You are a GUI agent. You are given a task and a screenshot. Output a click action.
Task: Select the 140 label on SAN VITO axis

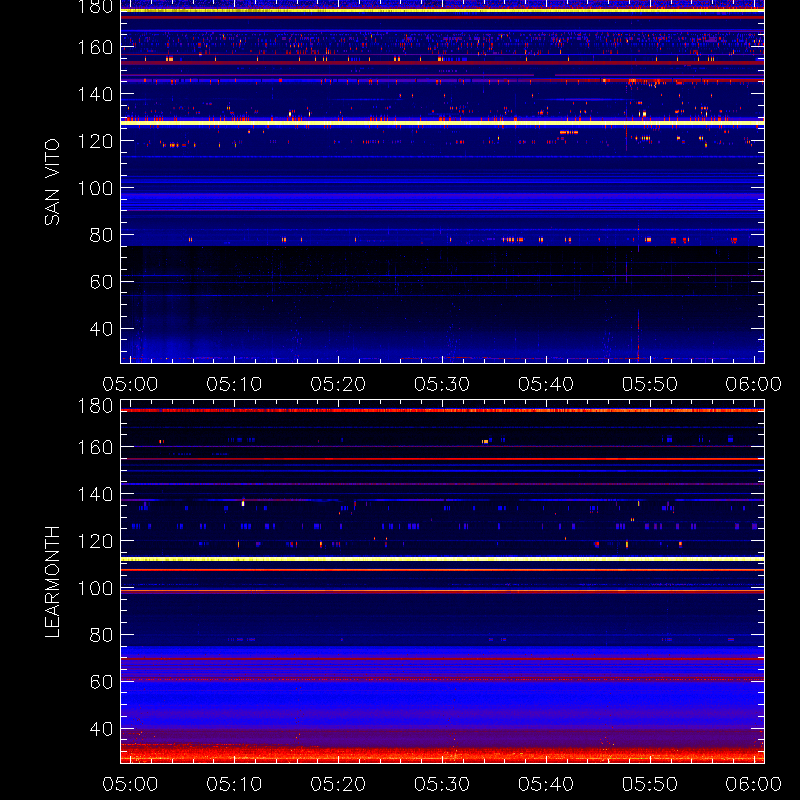pyautogui.click(x=95, y=94)
